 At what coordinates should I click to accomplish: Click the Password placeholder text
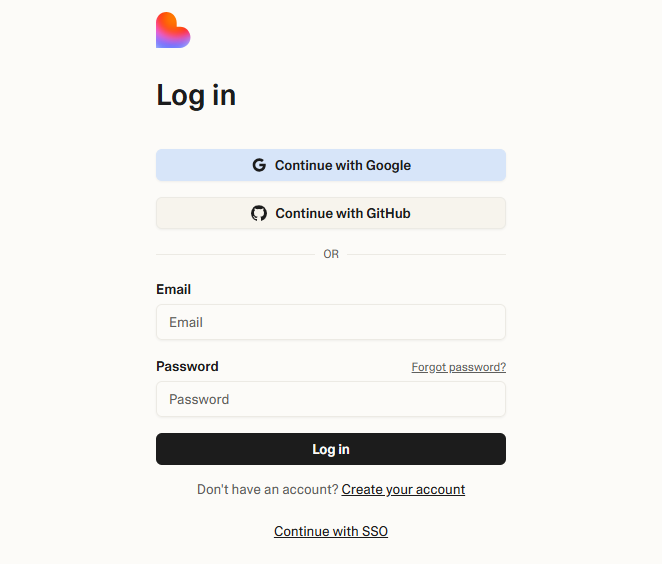coord(199,399)
